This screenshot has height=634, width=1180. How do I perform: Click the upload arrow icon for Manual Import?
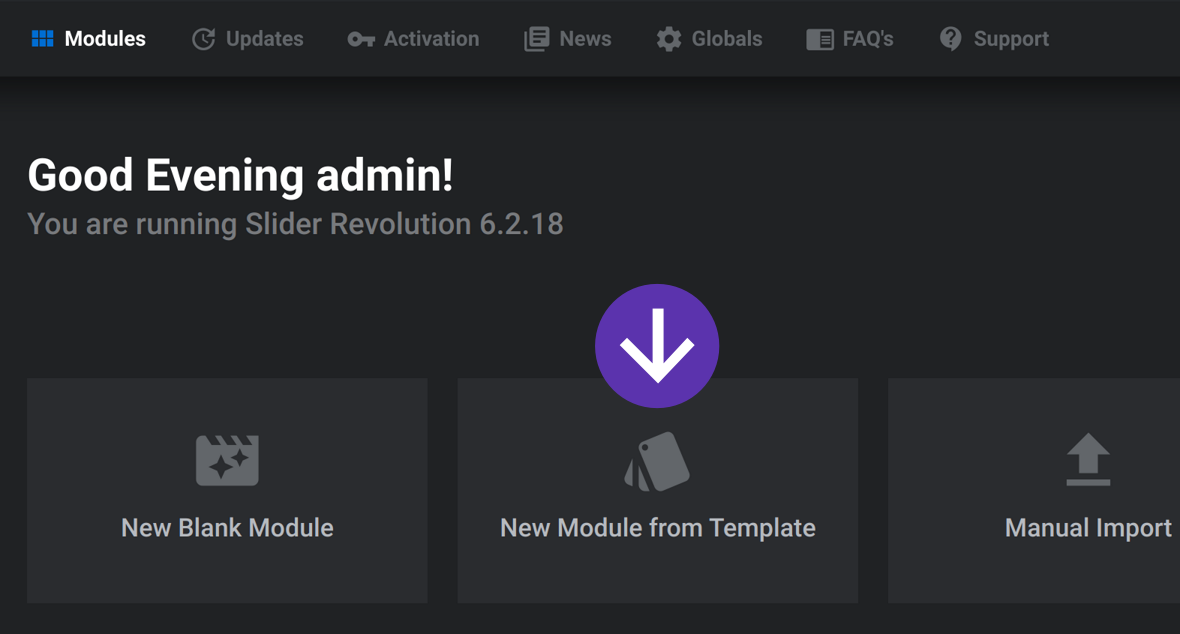tap(1088, 460)
